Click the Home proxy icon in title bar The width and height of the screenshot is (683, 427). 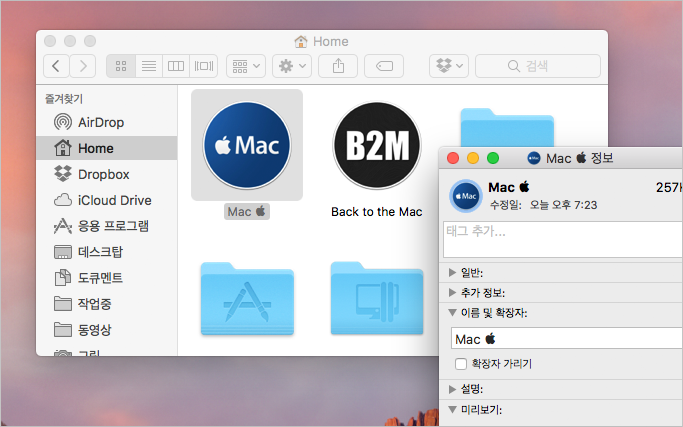[301, 41]
